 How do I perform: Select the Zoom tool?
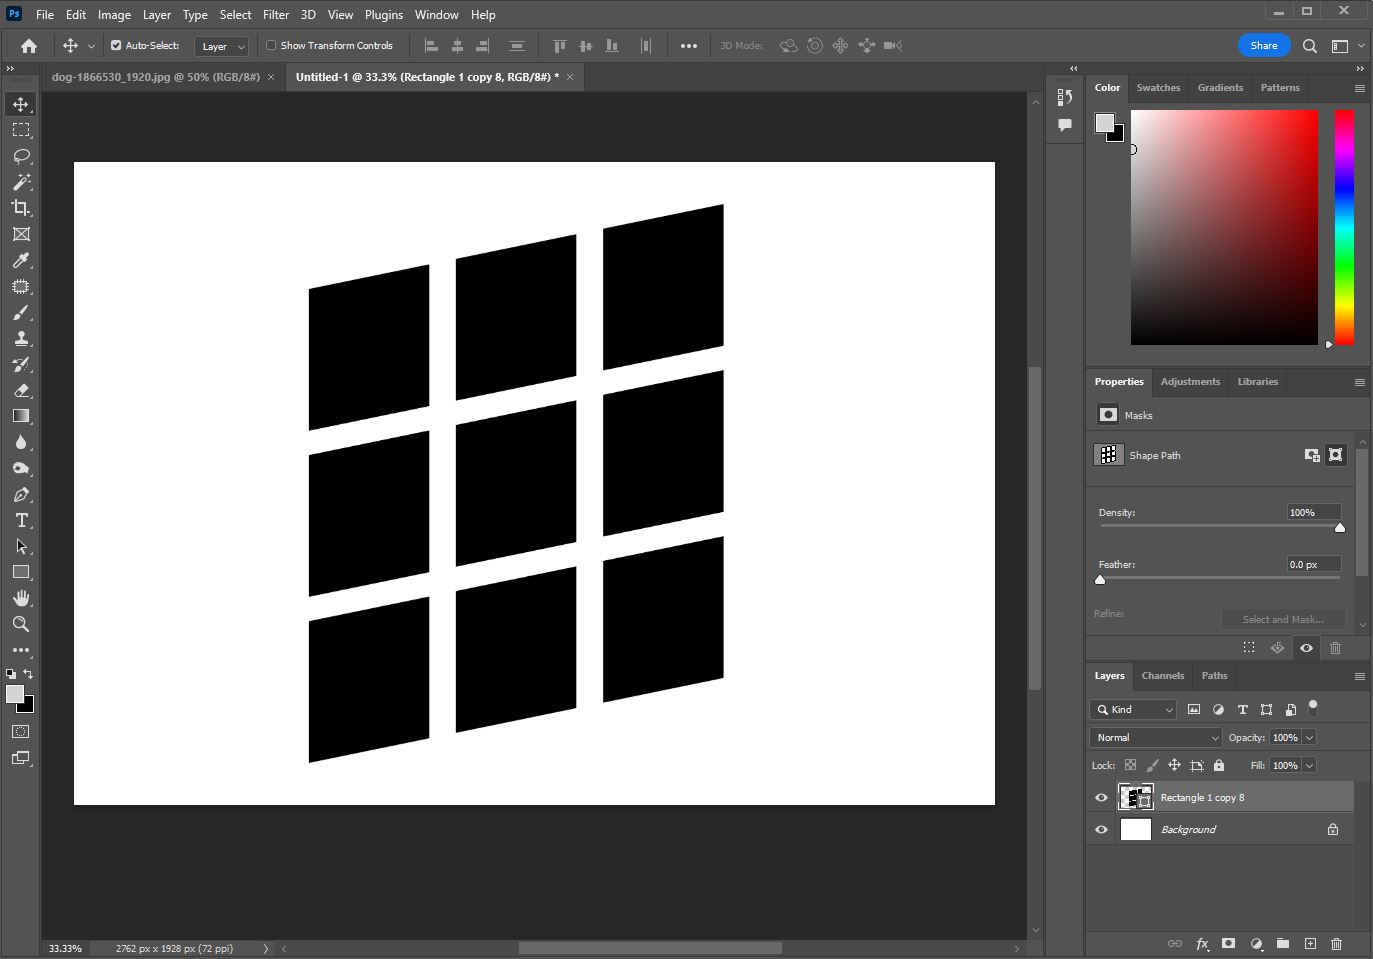pyautogui.click(x=21, y=624)
